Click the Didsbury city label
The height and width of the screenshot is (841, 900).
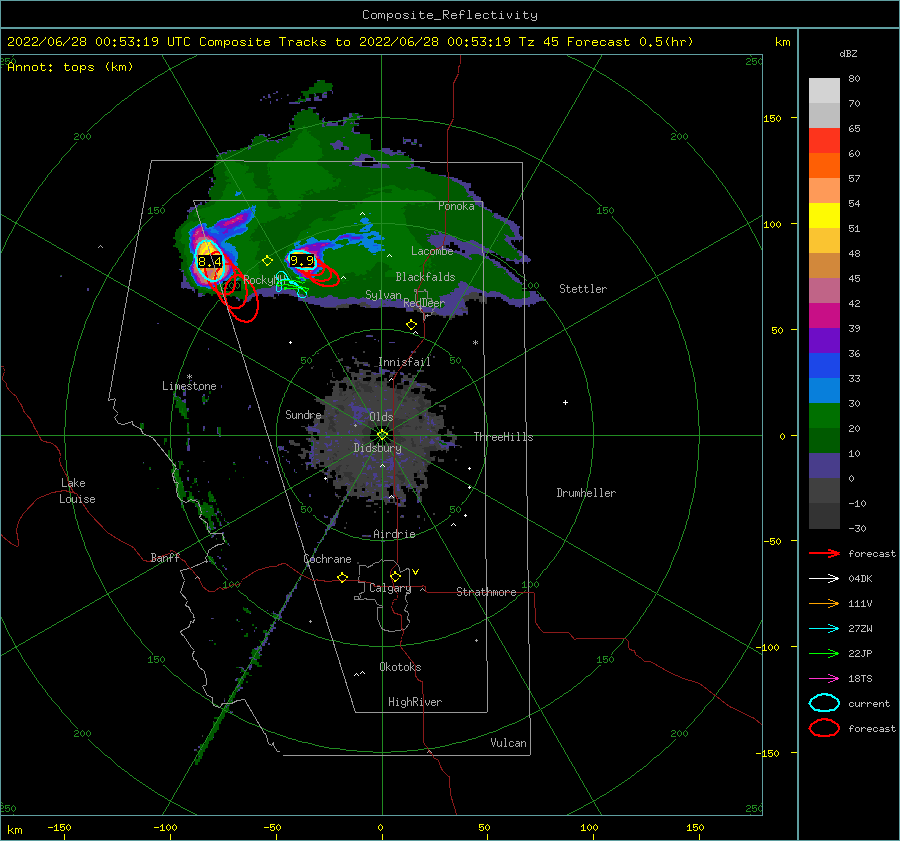pos(378,448)
